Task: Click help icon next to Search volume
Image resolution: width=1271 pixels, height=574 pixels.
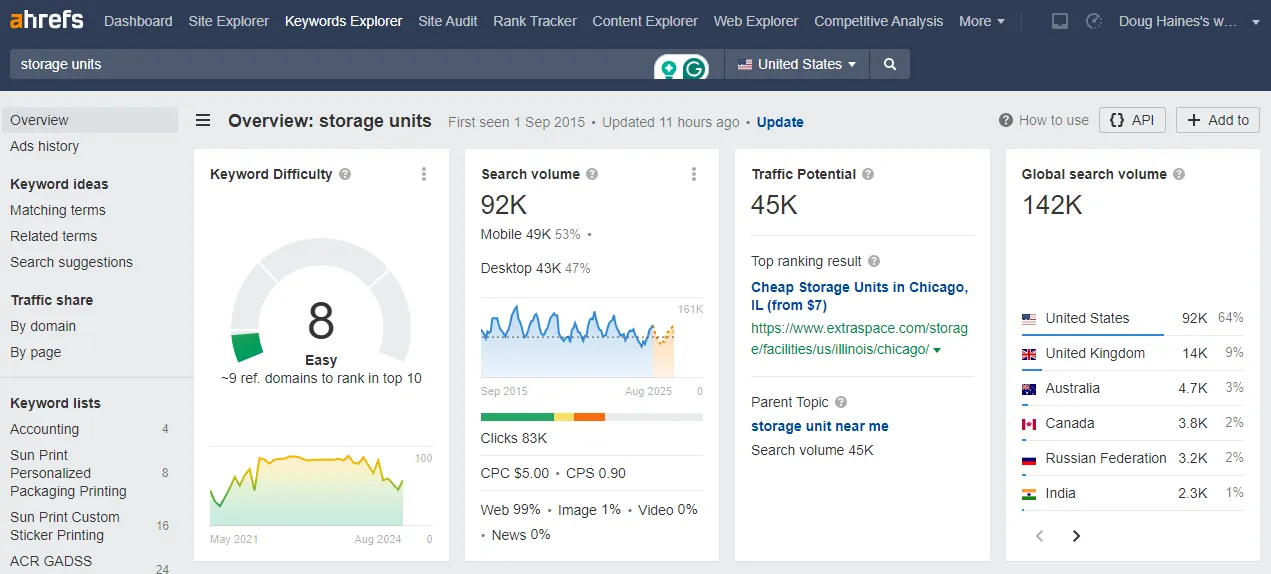Action: tap(592, 174)
